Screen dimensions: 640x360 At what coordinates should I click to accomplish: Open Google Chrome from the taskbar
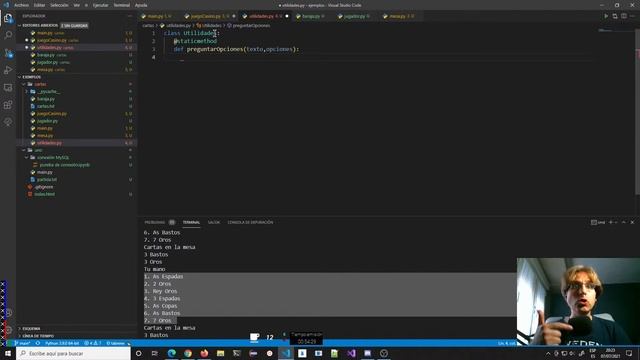tap(188, 353)
